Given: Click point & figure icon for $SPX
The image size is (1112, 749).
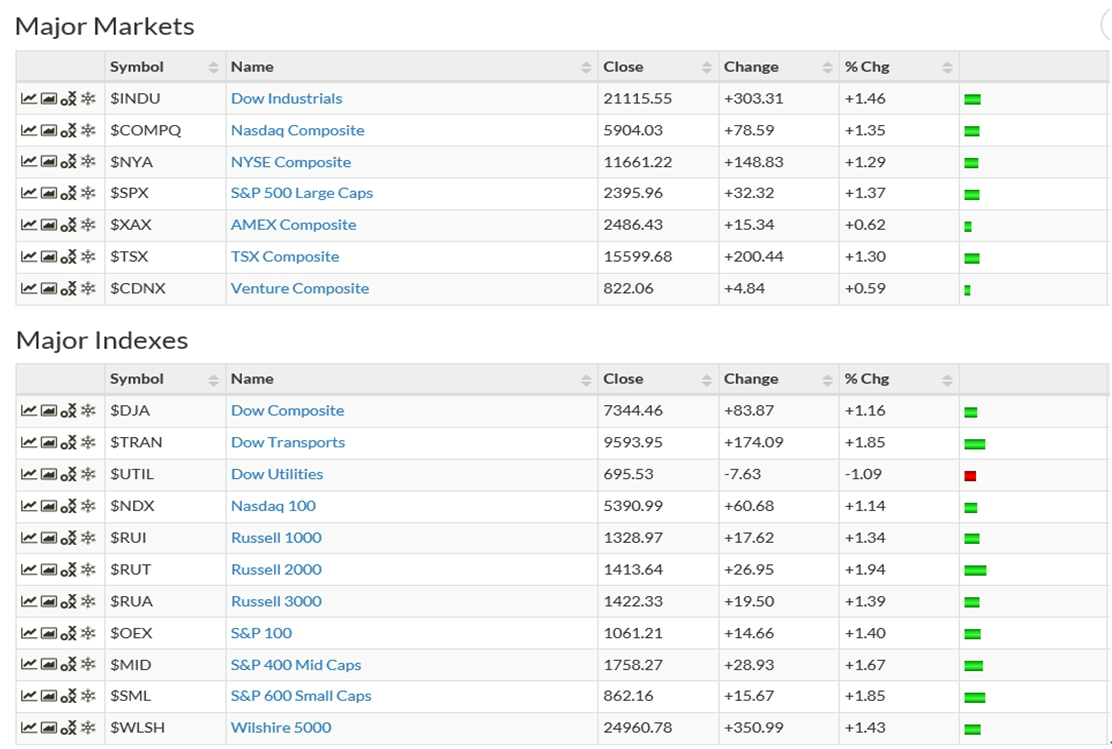Looking at the screenshot, I should [x=68, y=194].
